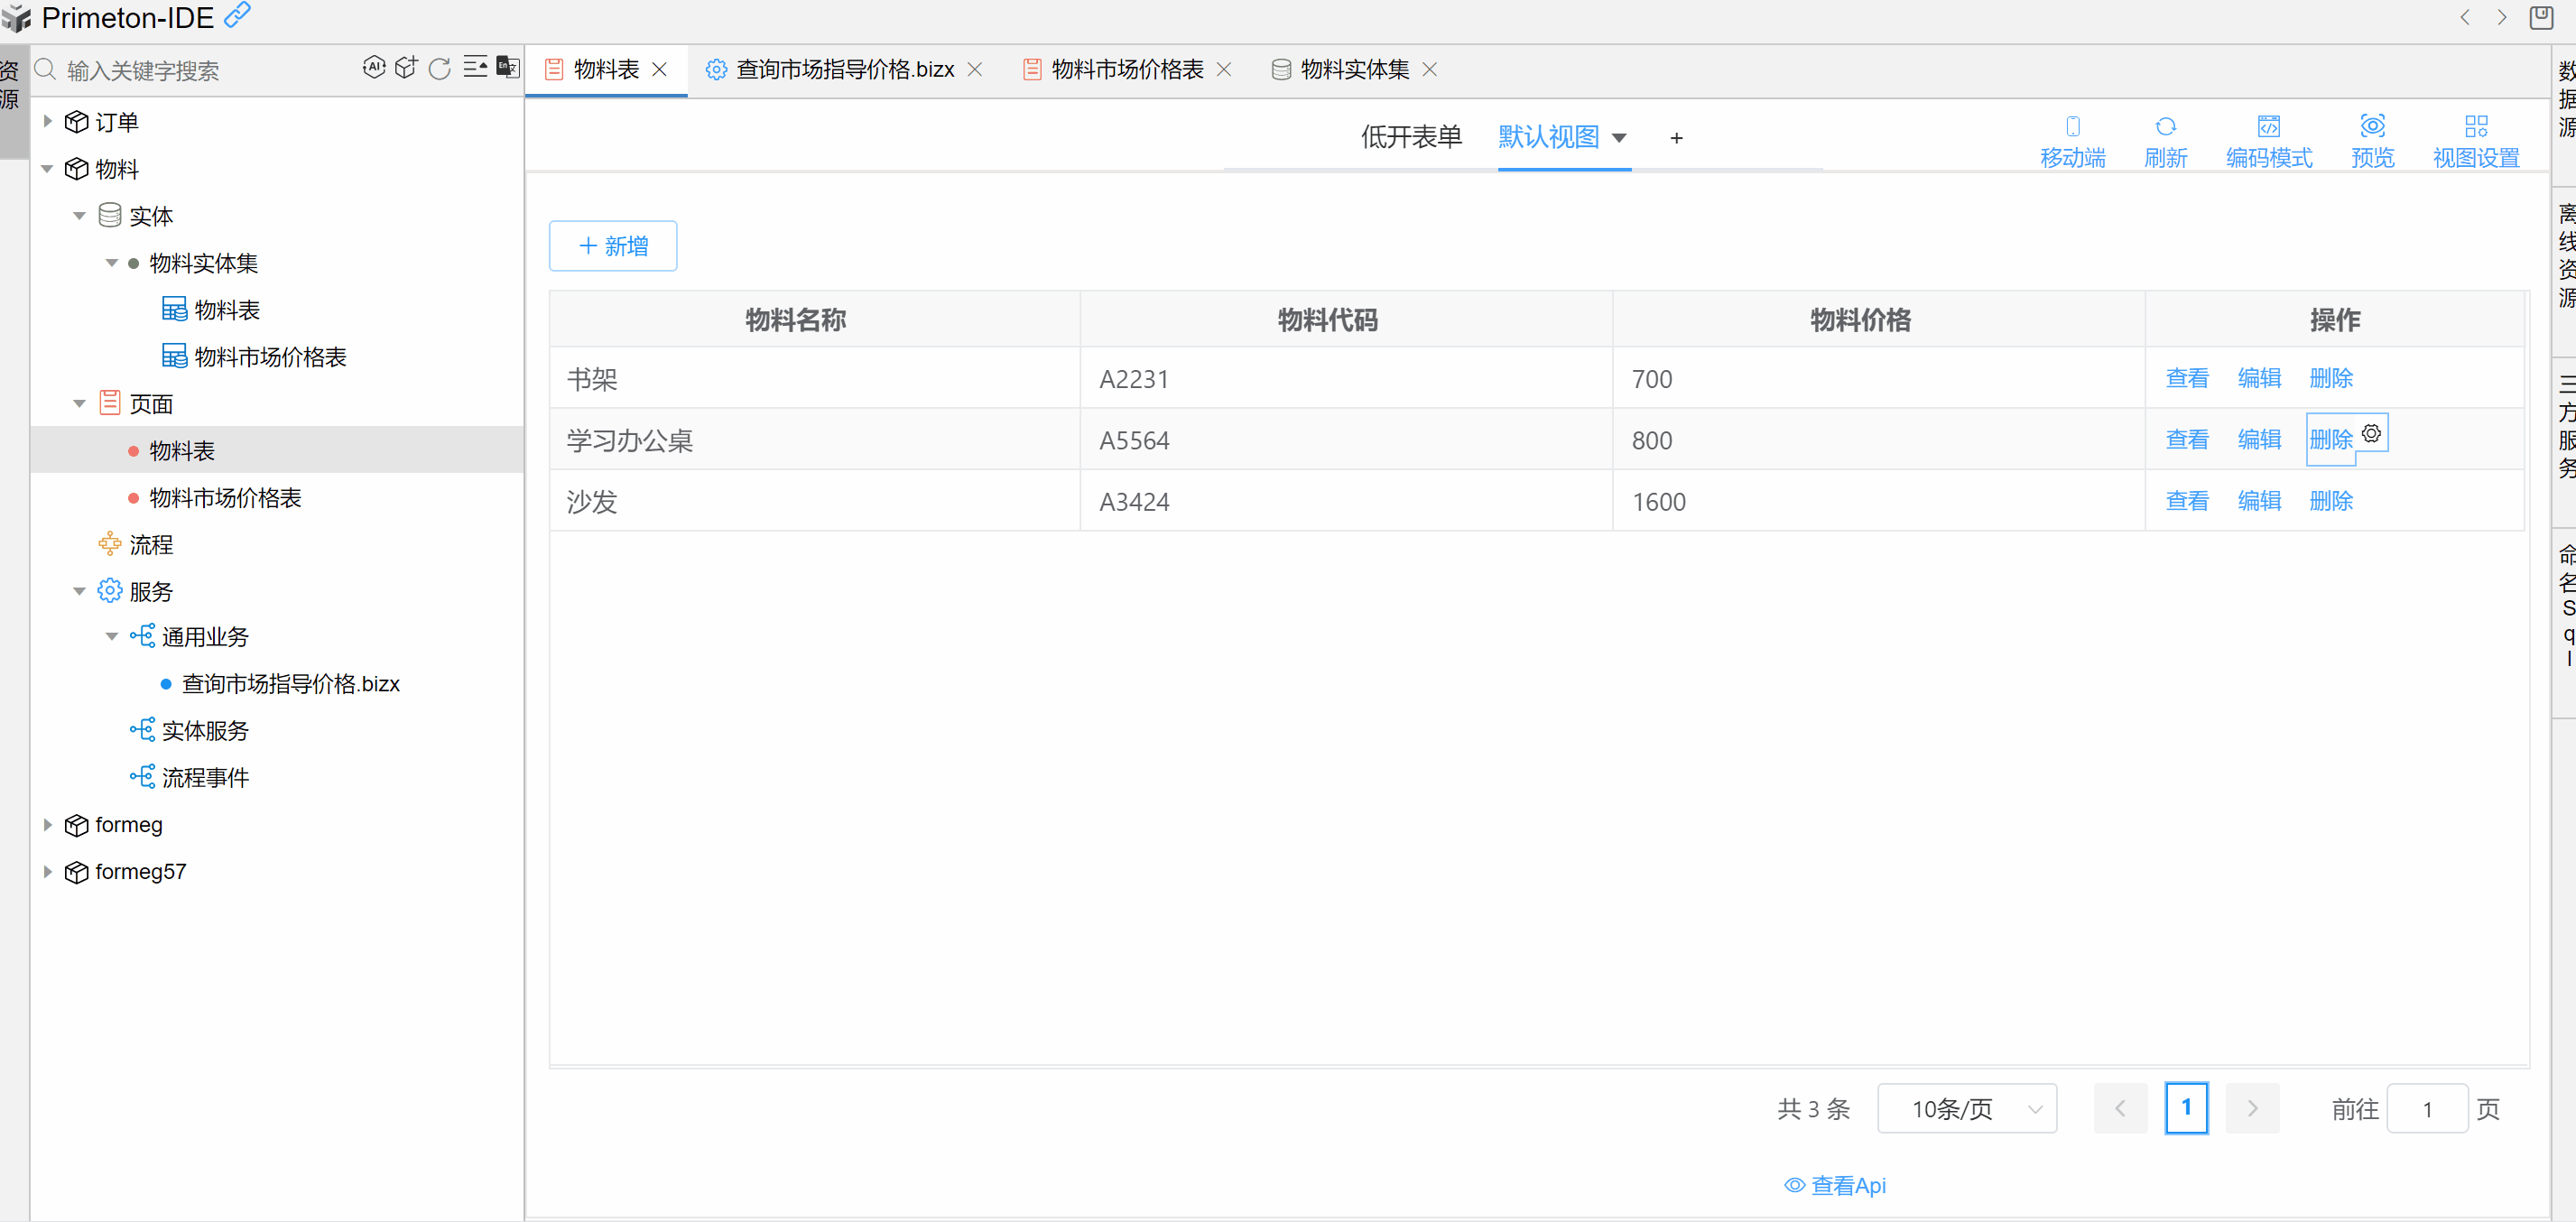Select 物料市场价格表 under 页面 in tree
2576x1222 pixels.
click(225, 498)
